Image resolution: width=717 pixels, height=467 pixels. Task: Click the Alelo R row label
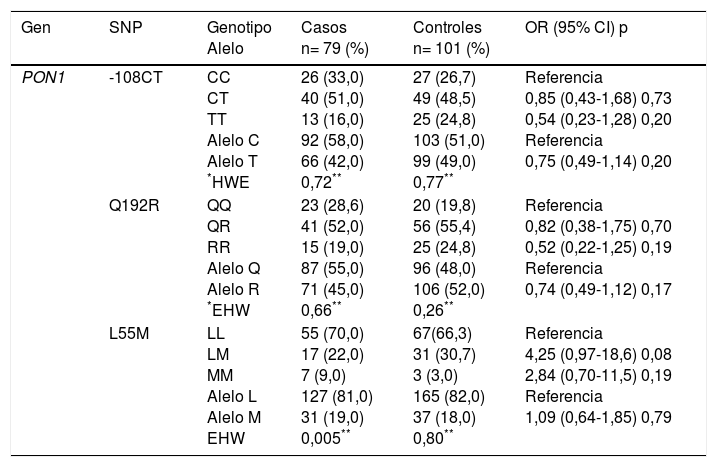tap(233, 286)
